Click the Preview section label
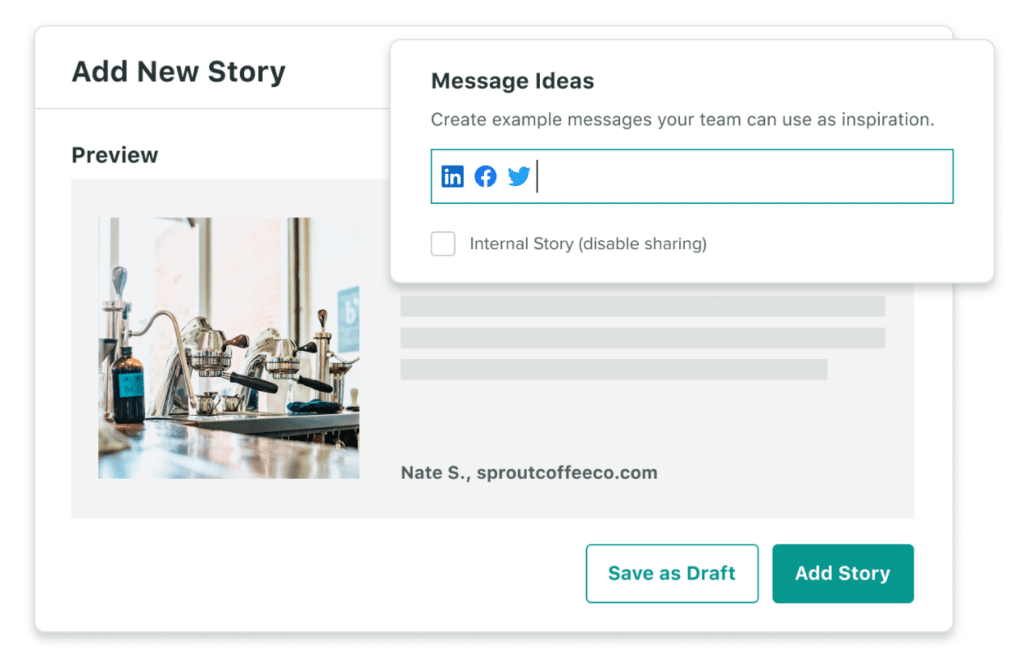 click(x=115, y=155)
